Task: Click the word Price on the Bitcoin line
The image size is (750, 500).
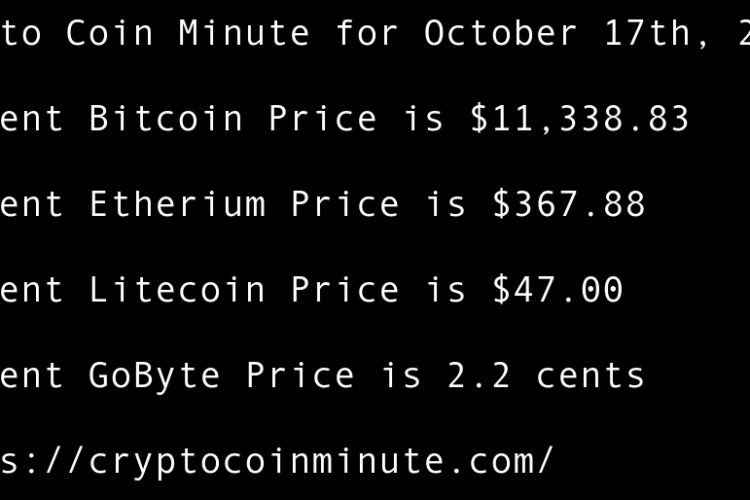Action: coord(323,119)
